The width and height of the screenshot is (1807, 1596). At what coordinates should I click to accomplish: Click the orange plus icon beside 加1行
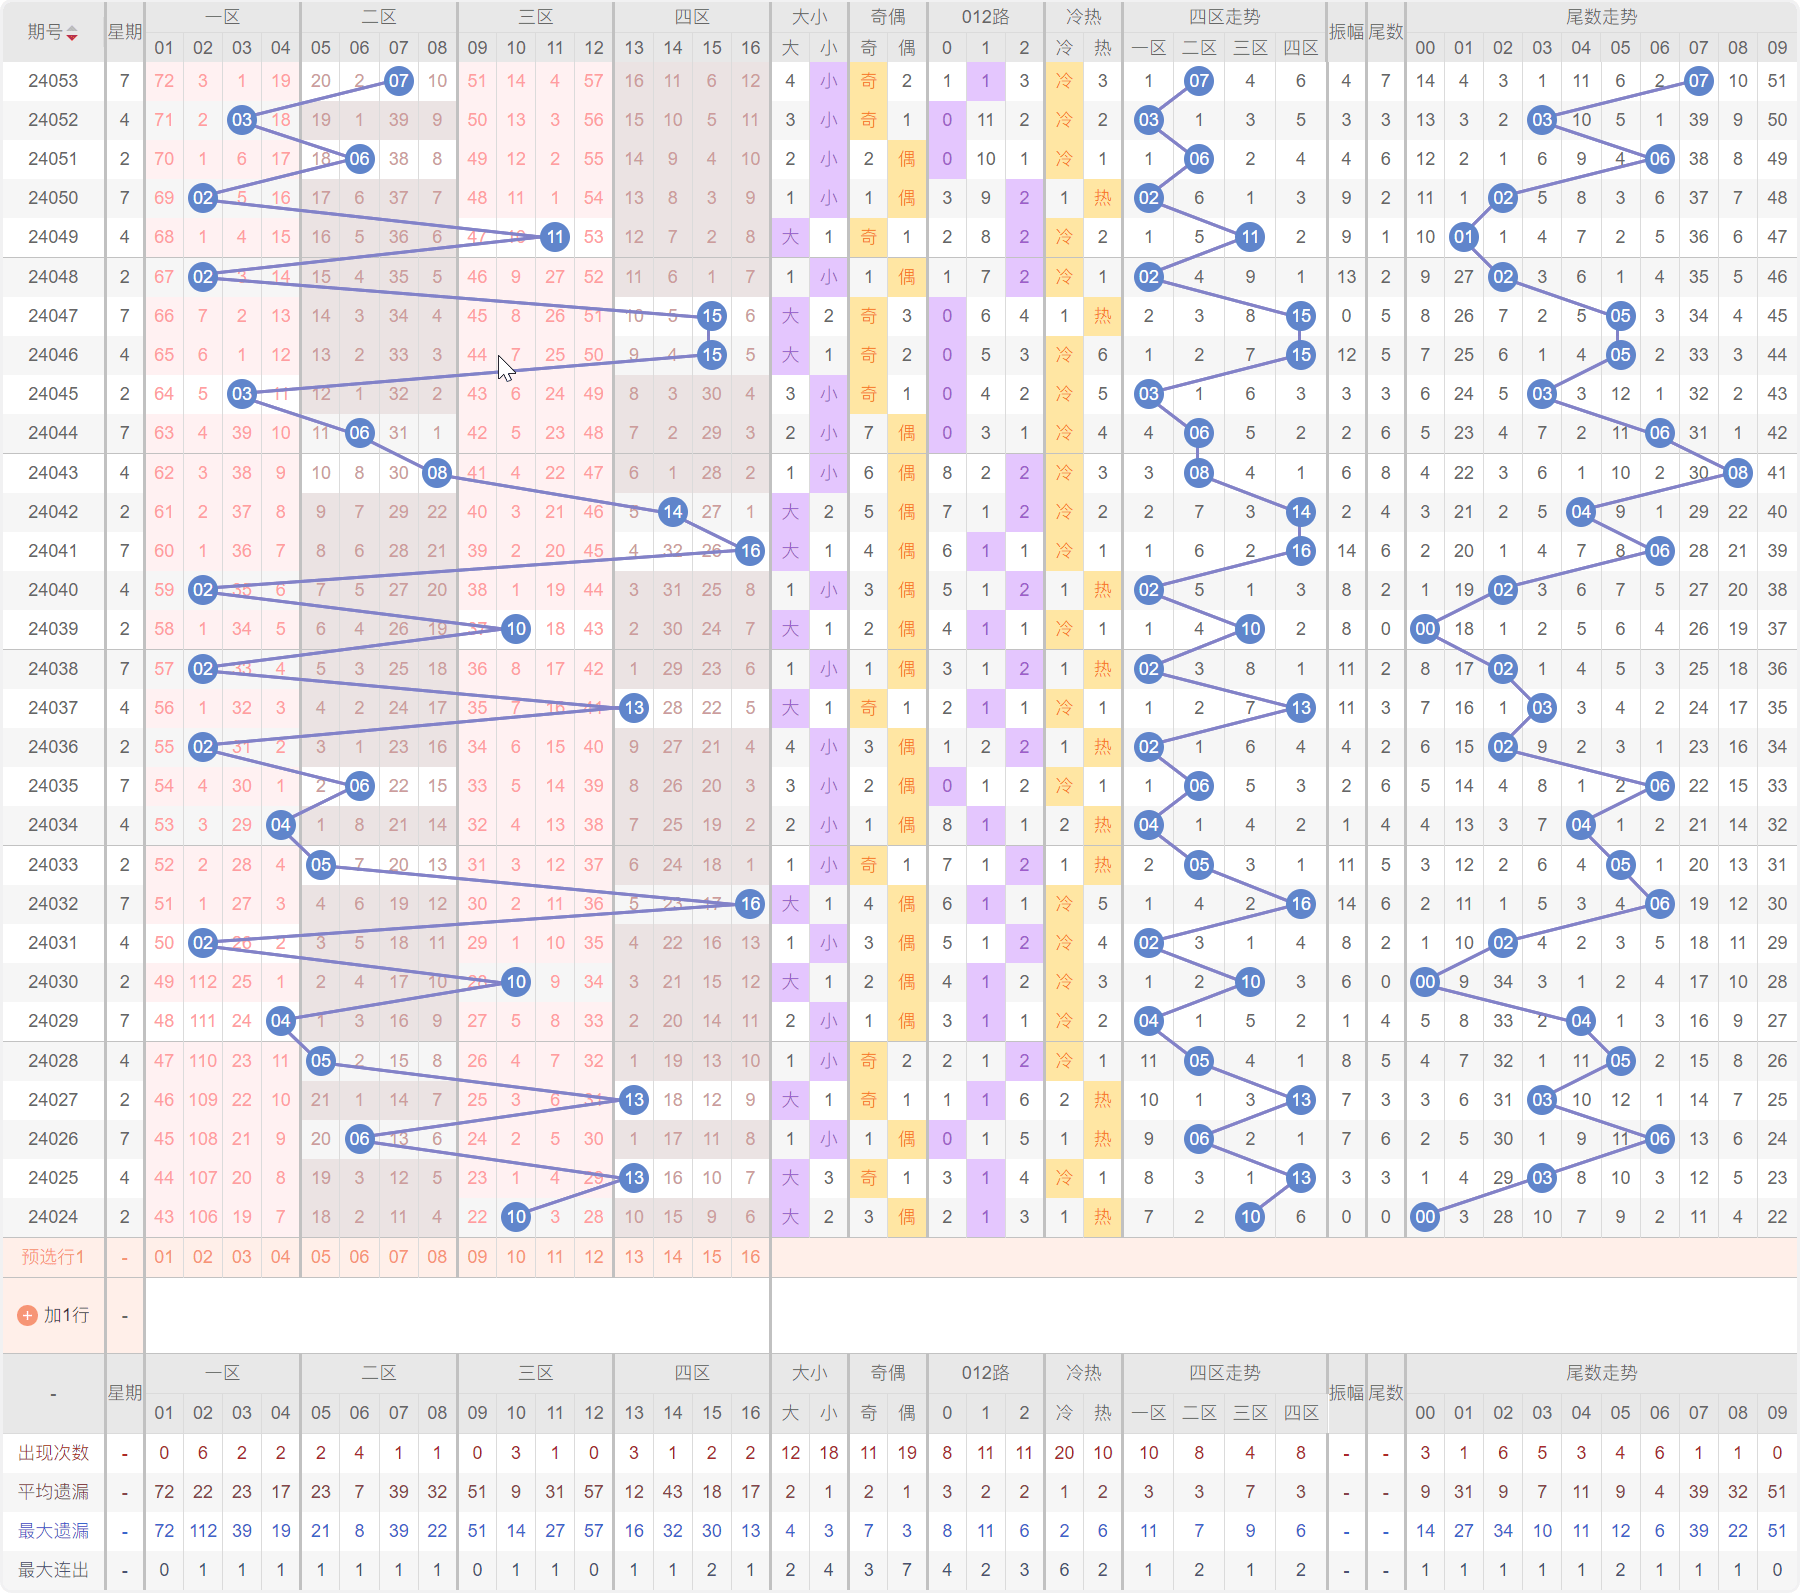click(28, 1316)
